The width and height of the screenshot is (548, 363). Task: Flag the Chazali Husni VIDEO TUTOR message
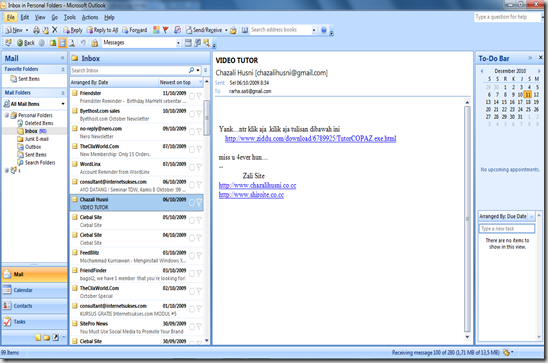coord(199,202)
